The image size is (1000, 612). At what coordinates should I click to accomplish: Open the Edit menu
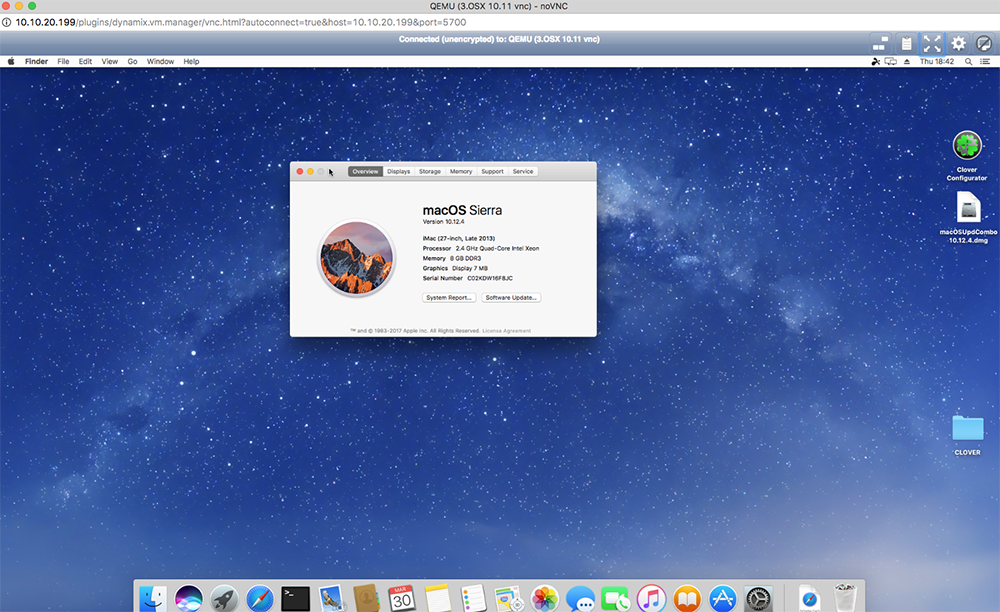(x=85, y=61)
